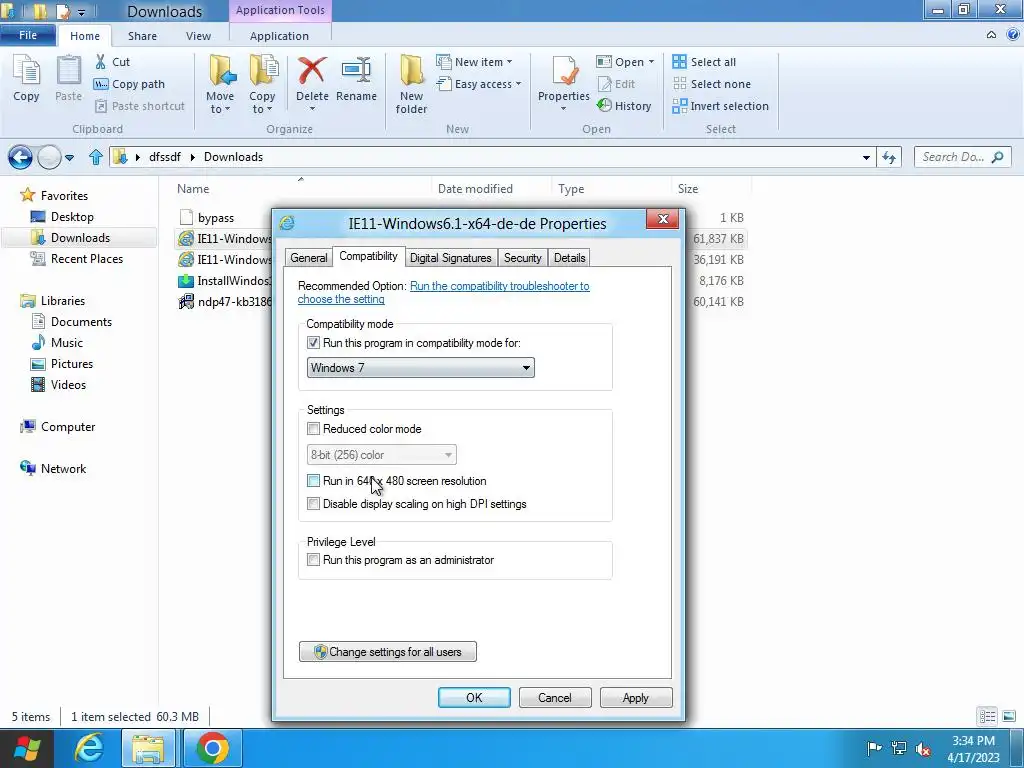Open address bar history dropdown arrow
The image size is (1024, 768).
(866, 157)
